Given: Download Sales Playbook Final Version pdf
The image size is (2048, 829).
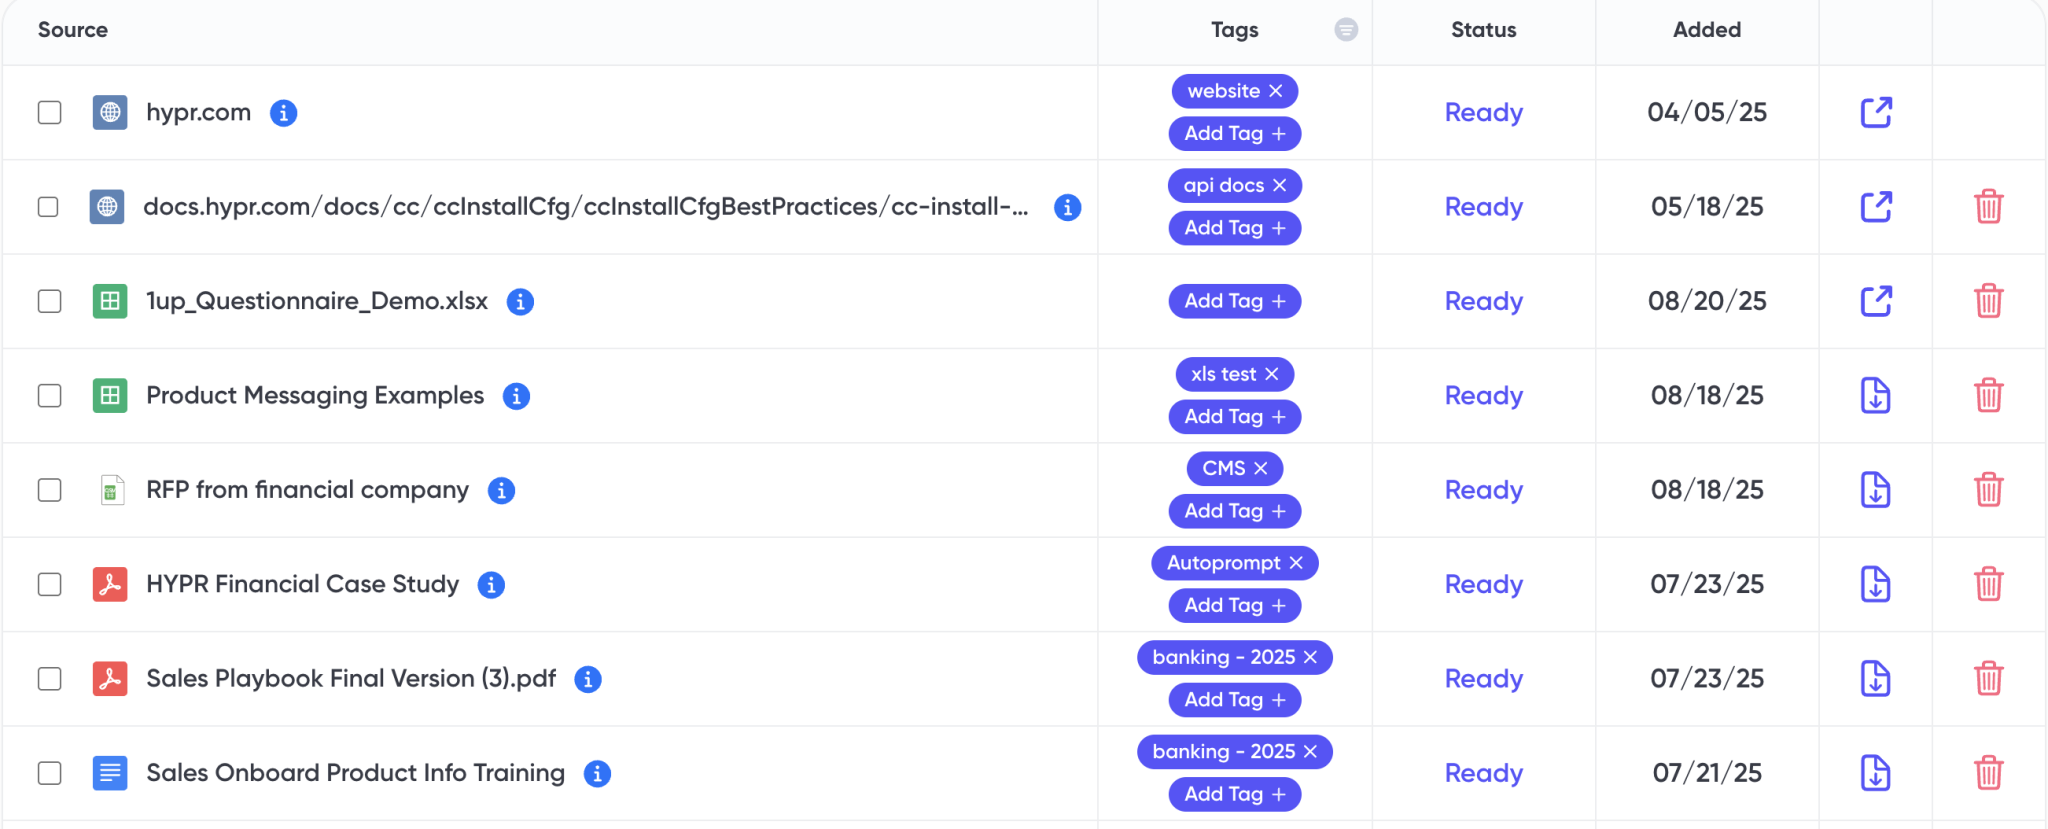Looking at the screenshot, I should pyautogui.click(x=1876, y=678).
